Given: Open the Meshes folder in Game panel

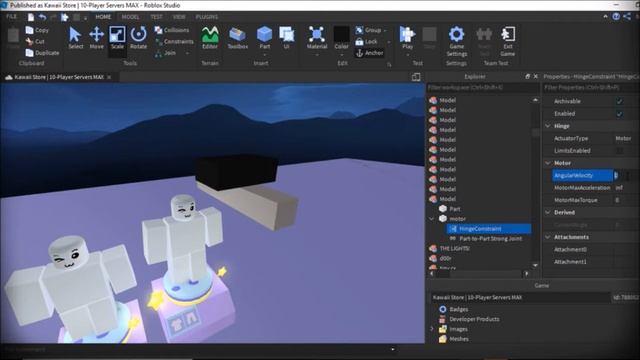Looking at the screenshot, I should click(459, 339).
